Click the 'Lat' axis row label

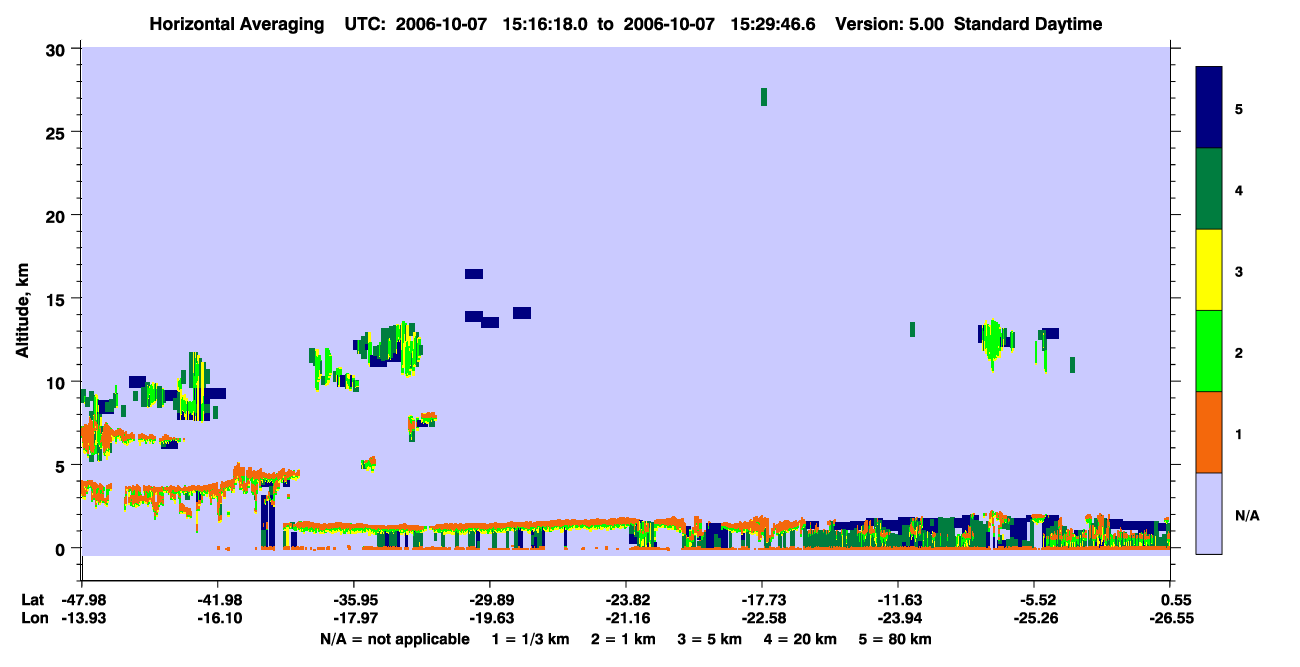click(x=32, y=600)
